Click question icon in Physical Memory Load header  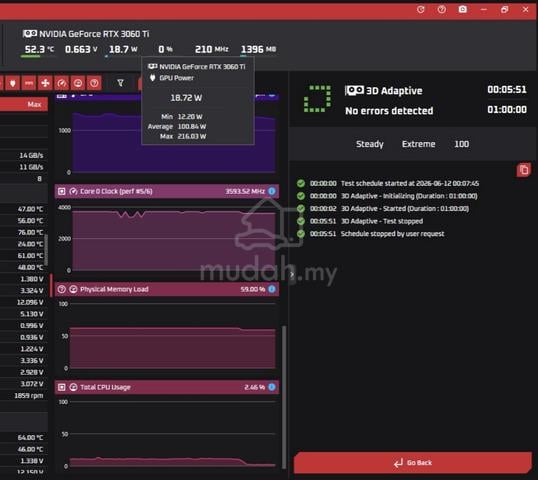click(61, 289)
